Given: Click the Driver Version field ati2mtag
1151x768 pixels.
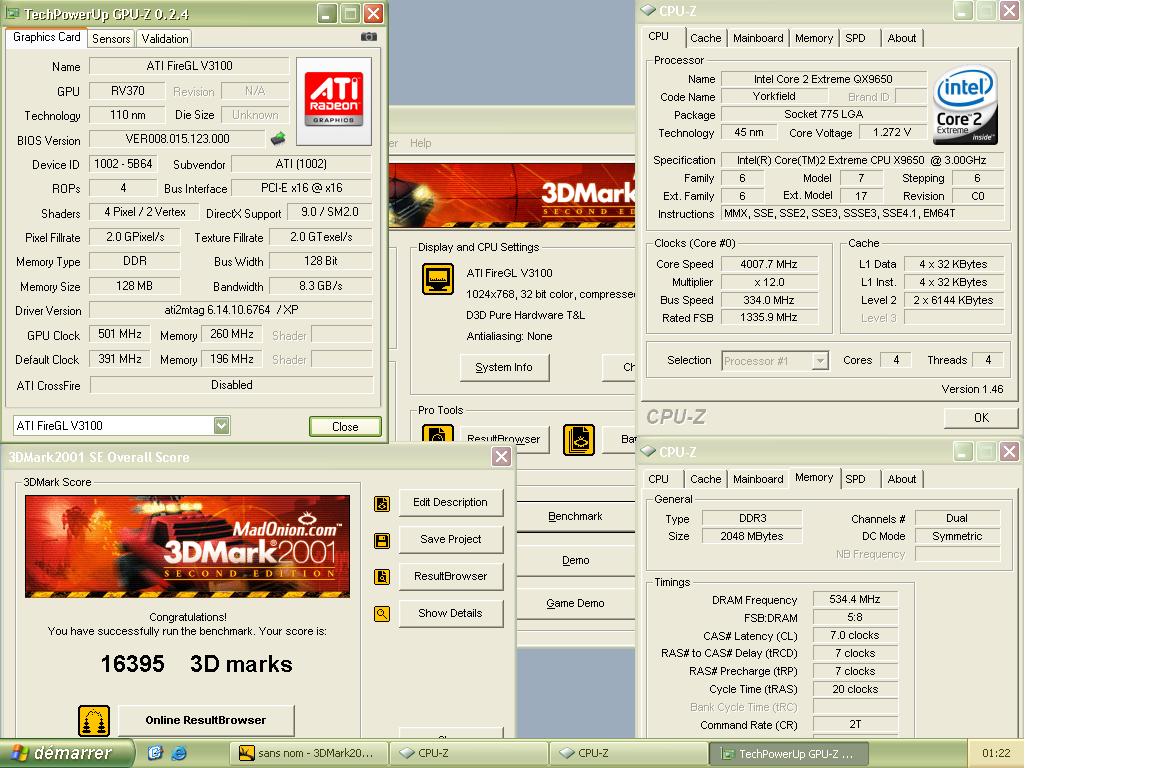Looking at the screenshot, I should [230, 310].
